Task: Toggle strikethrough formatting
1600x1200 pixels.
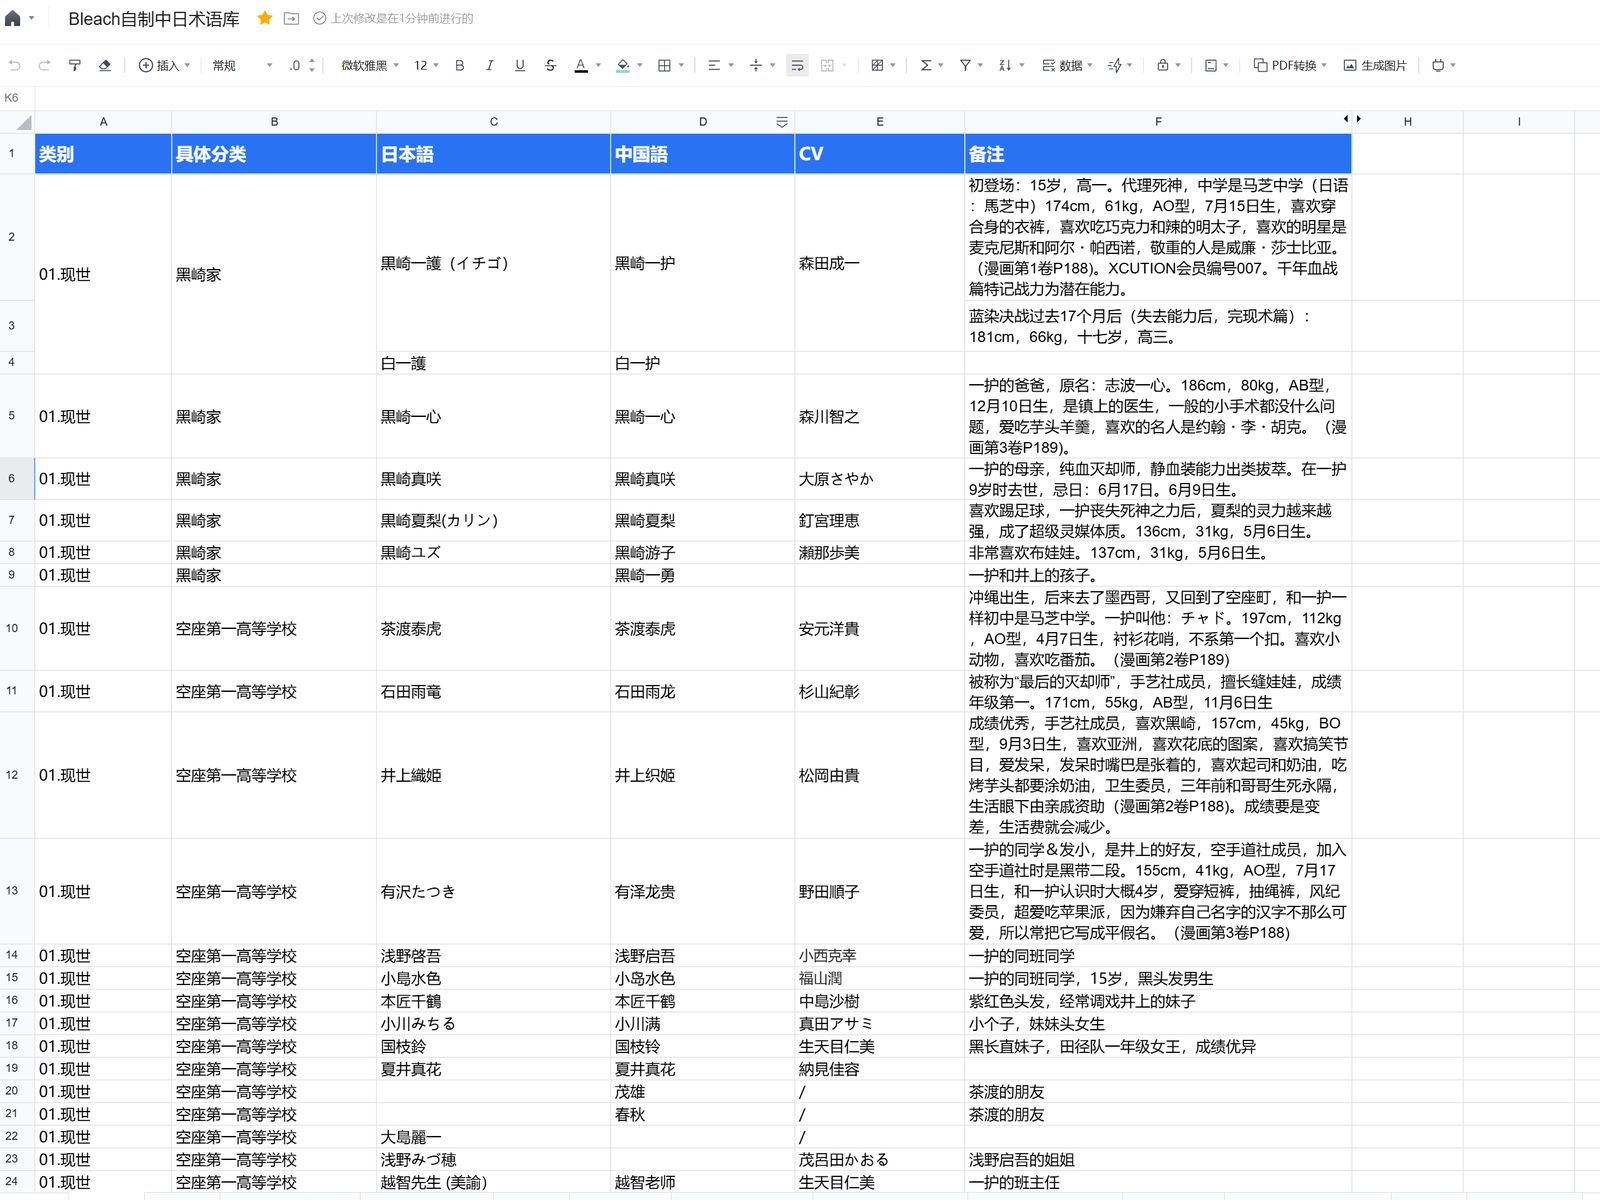Action: click(550, 65)
